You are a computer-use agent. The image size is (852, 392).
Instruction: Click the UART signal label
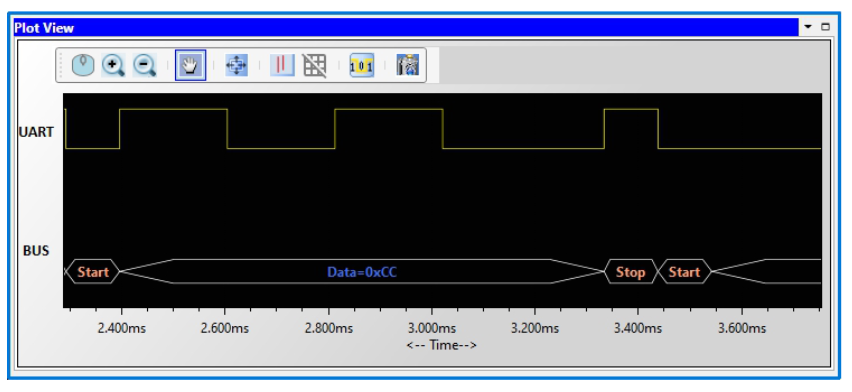click(36, 132)
